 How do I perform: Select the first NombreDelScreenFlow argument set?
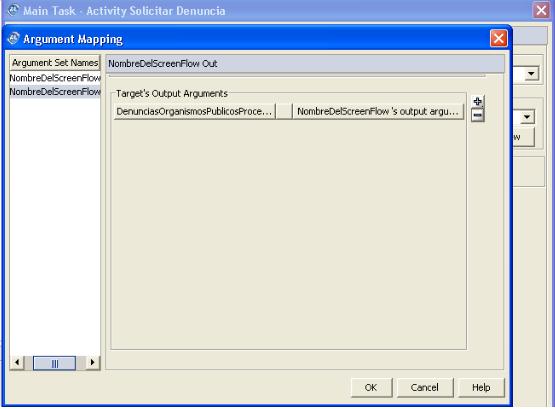55,78
